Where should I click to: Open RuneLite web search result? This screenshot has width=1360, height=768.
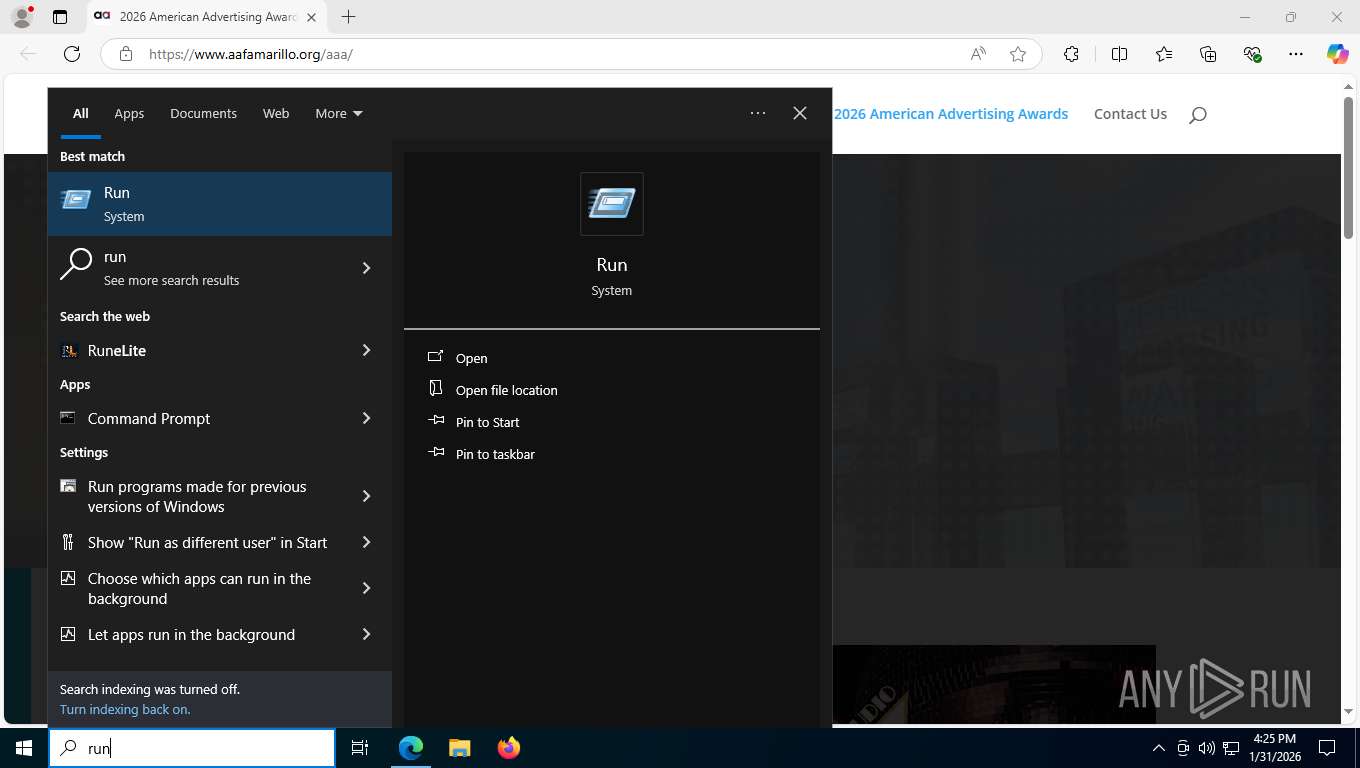coord(196,350)
